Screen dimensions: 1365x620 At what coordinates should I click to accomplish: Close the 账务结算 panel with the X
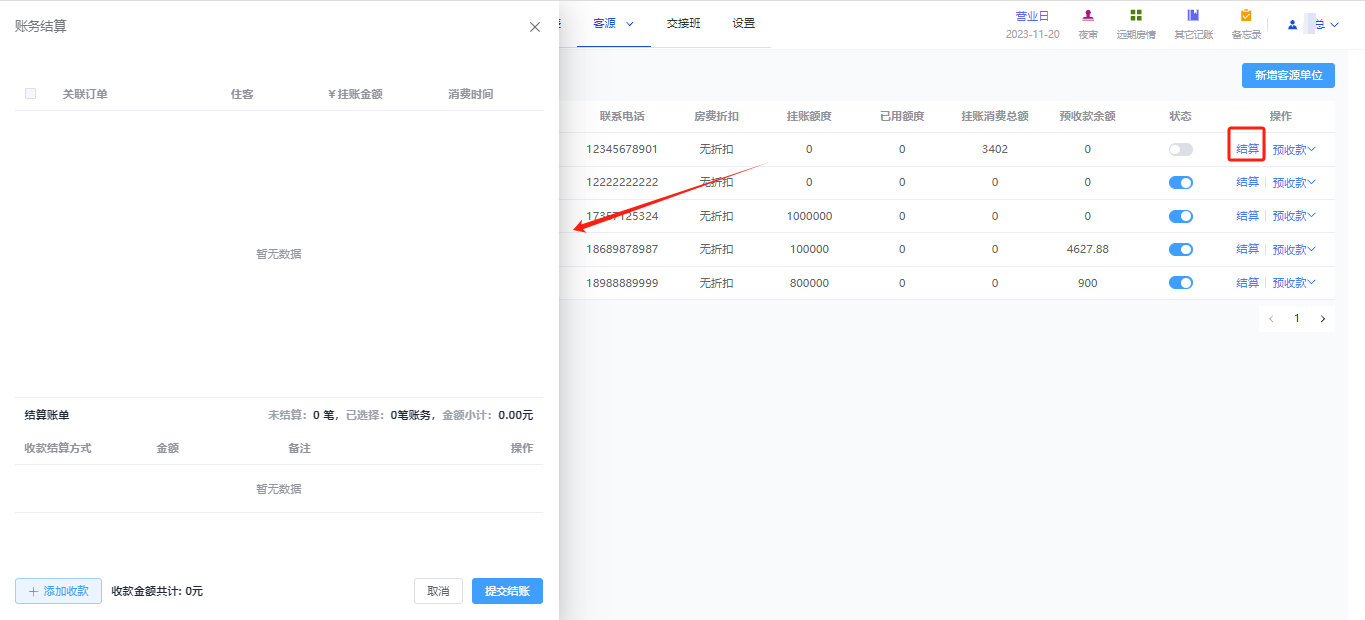click(535, 27)
